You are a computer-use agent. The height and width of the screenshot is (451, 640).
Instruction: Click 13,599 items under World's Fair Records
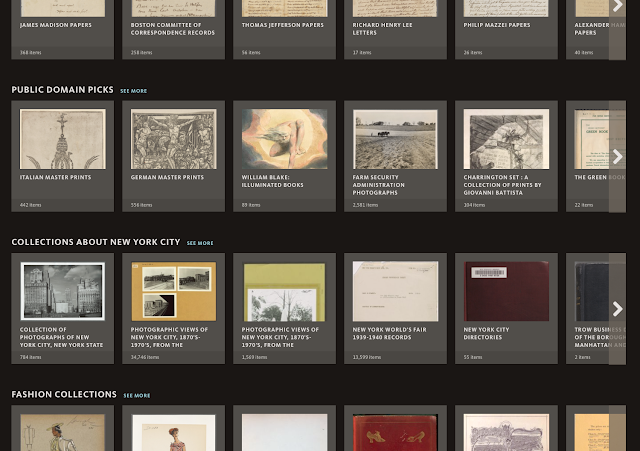tap(367, 357)
